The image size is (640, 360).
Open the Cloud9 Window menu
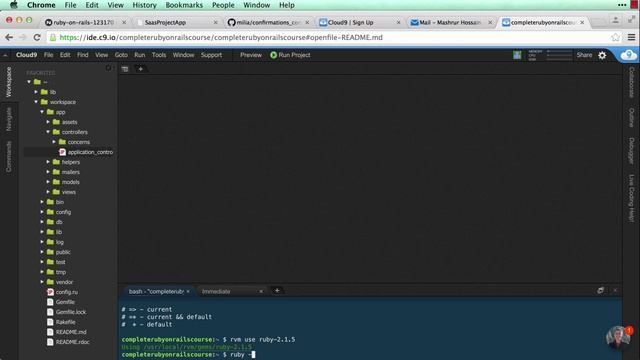pyautogui.click(x=183, y=55)
